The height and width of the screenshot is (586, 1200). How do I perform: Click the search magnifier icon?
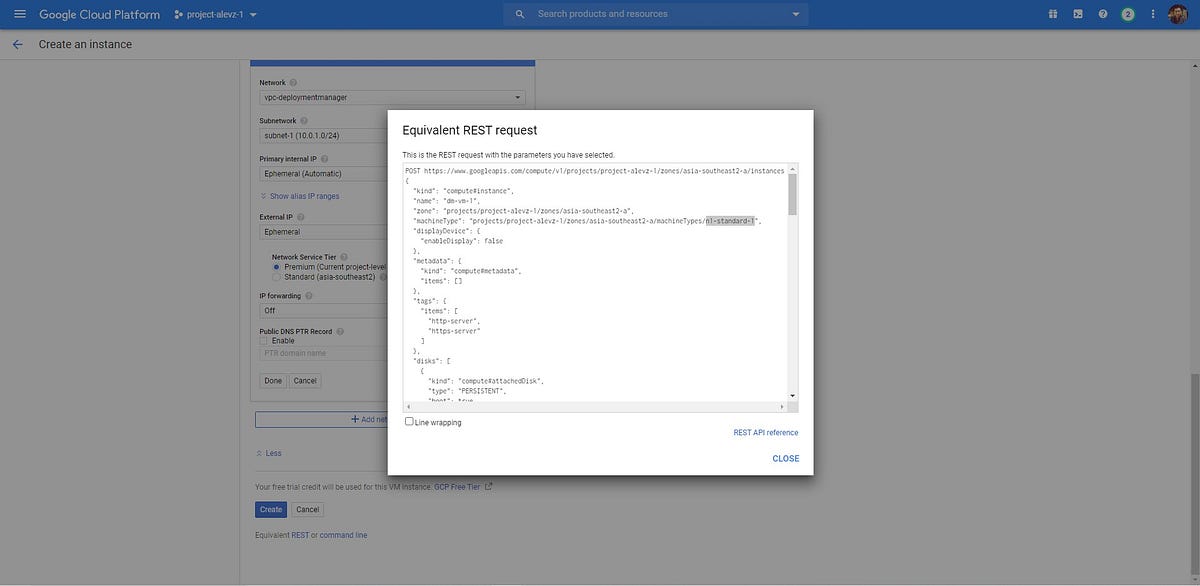[519, 14]
